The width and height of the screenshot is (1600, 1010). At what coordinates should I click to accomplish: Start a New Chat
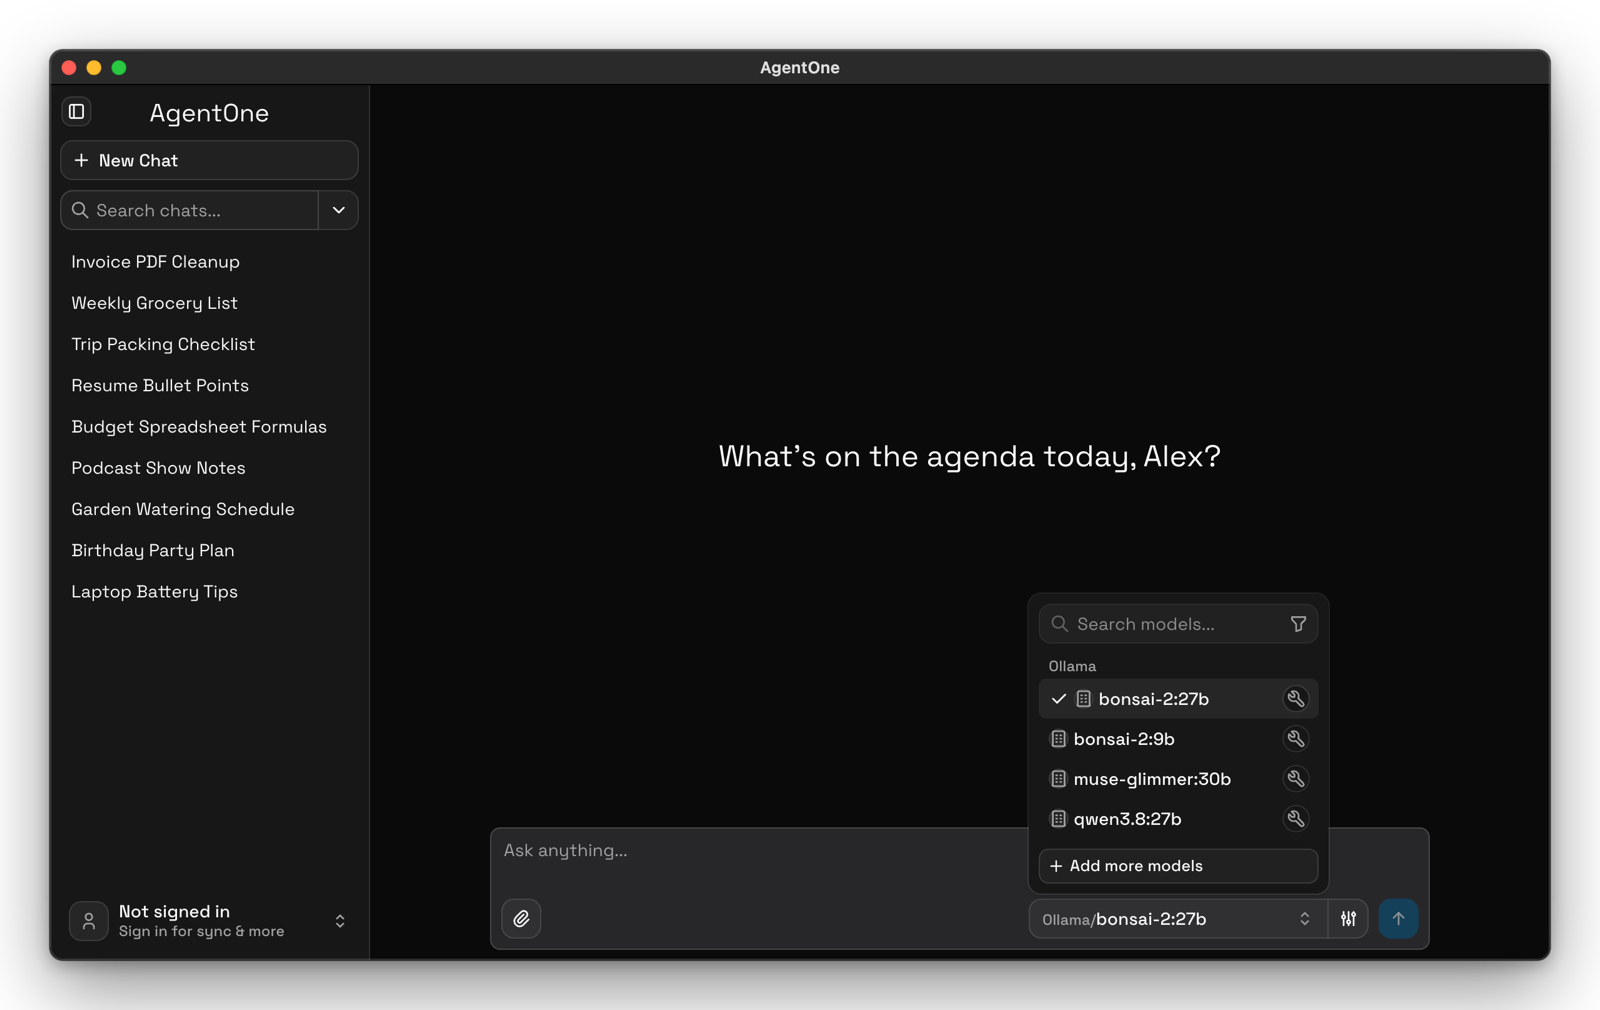(x=209, y=160)
